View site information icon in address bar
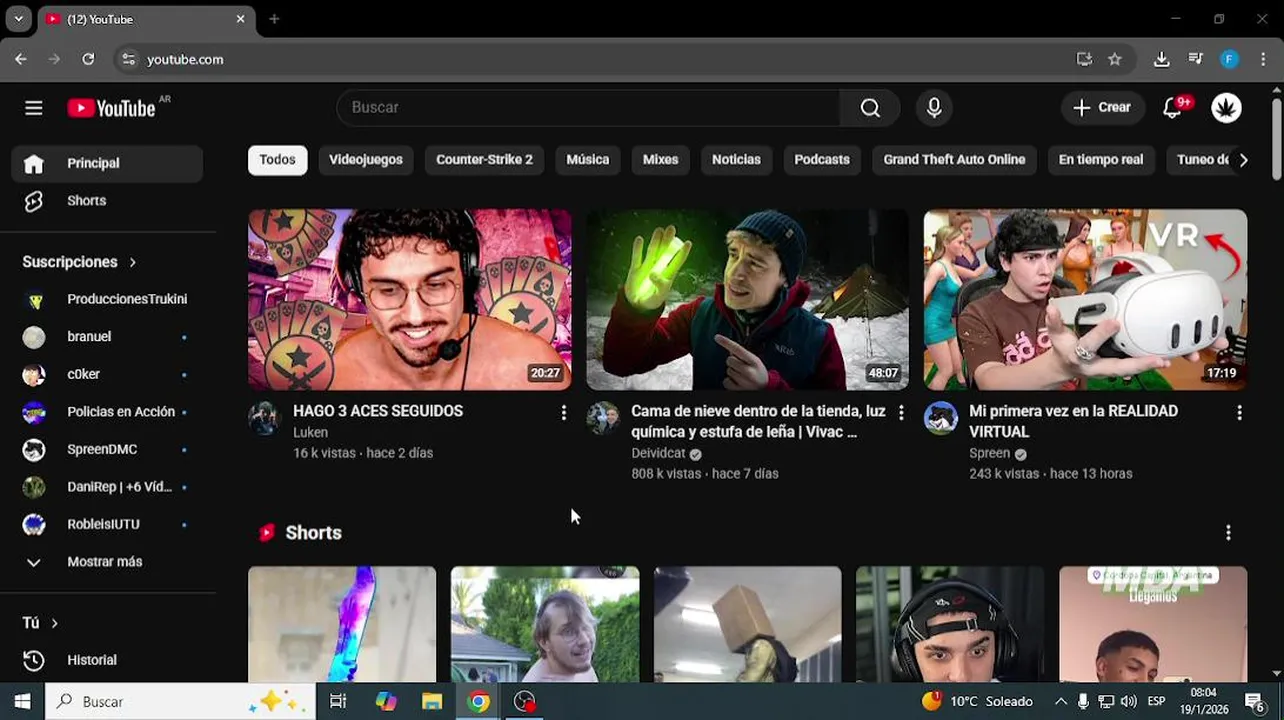Image resolution: width=1284 pixels, height=720 pixels. tap(128, 59)
